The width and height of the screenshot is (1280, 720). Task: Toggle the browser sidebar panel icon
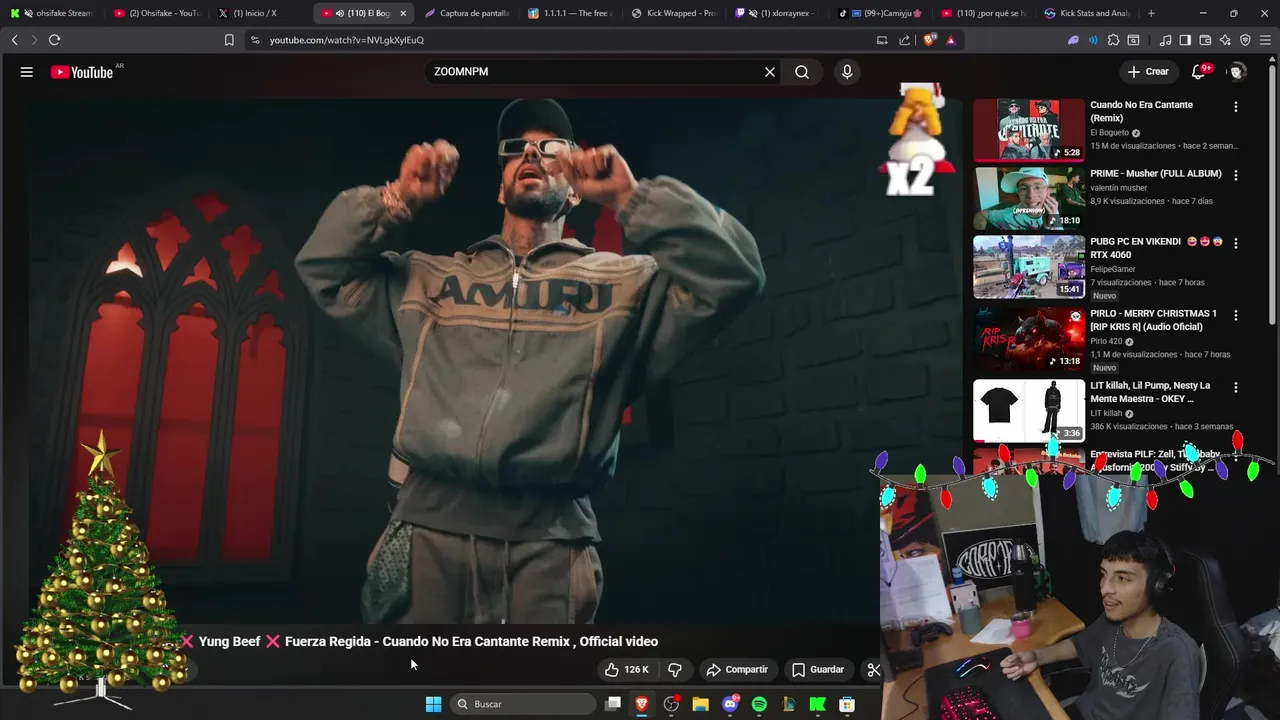point(1185,40)
